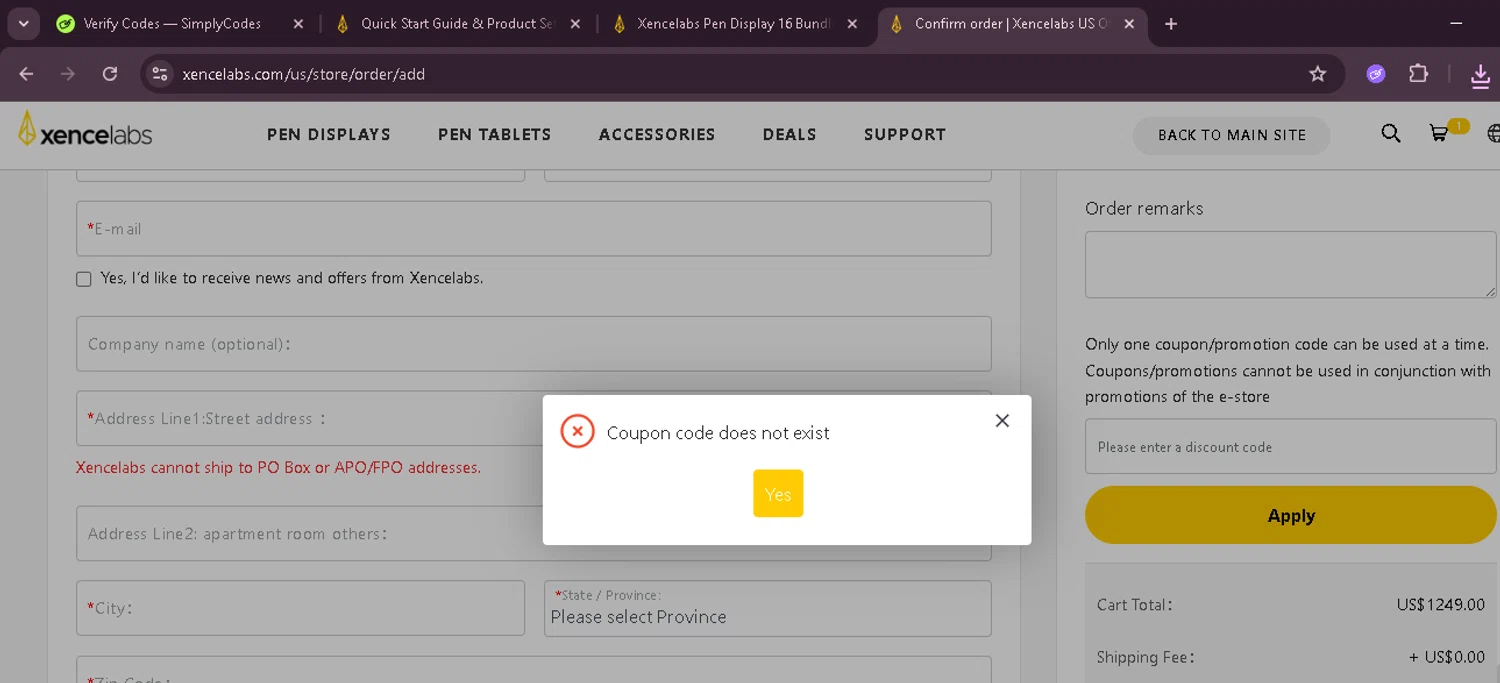Viewport: 1500px width, 683px height.
Task: Focus the discount code input field
Action: (x=1291, y=447)
